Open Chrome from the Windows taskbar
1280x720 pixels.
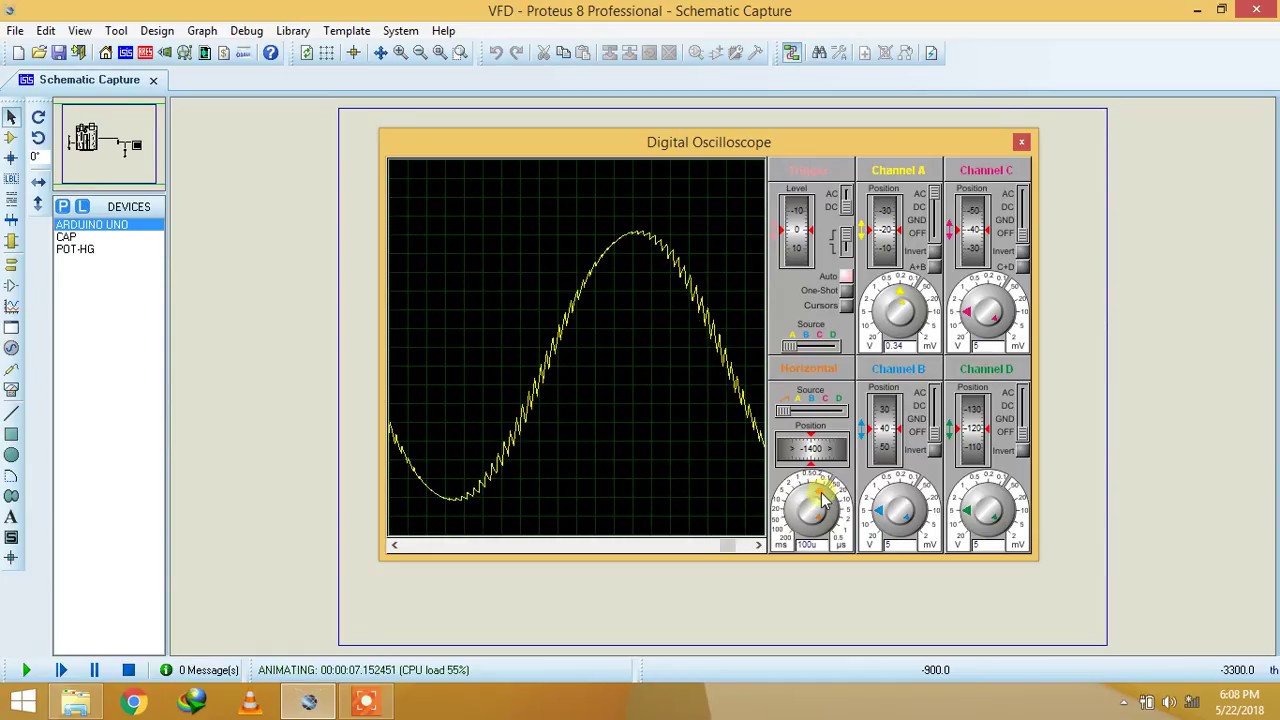132,702
